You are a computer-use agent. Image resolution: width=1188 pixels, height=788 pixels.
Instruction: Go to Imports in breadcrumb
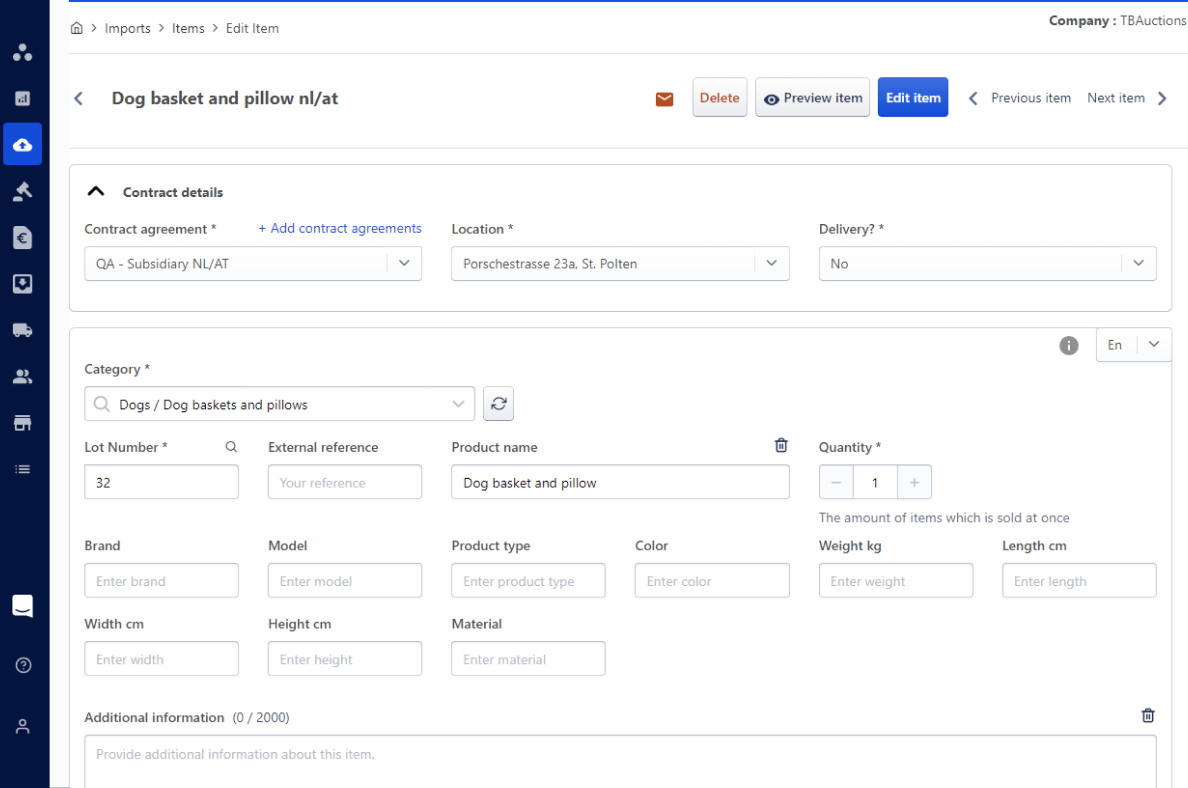click(127, 28)
